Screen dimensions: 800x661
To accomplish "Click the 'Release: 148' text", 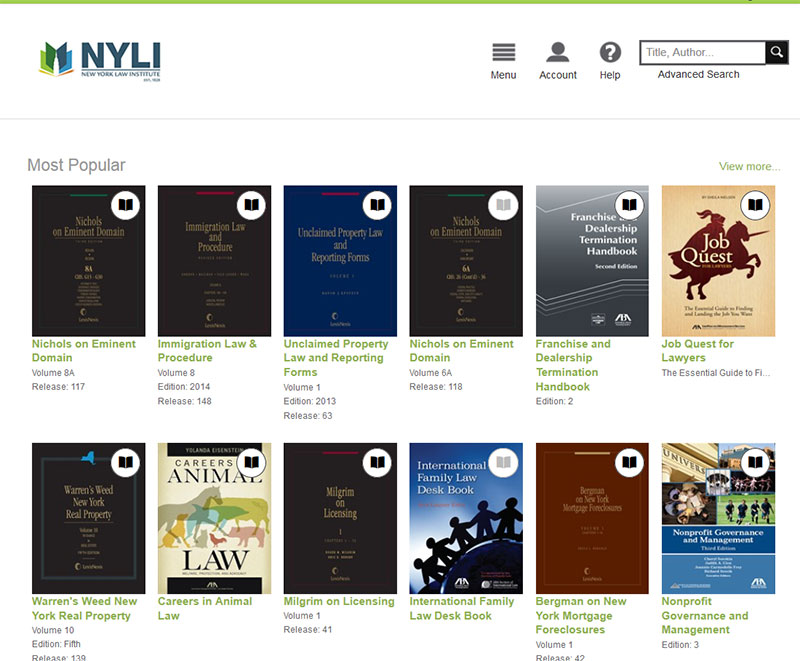I will (x=184, y=401).
